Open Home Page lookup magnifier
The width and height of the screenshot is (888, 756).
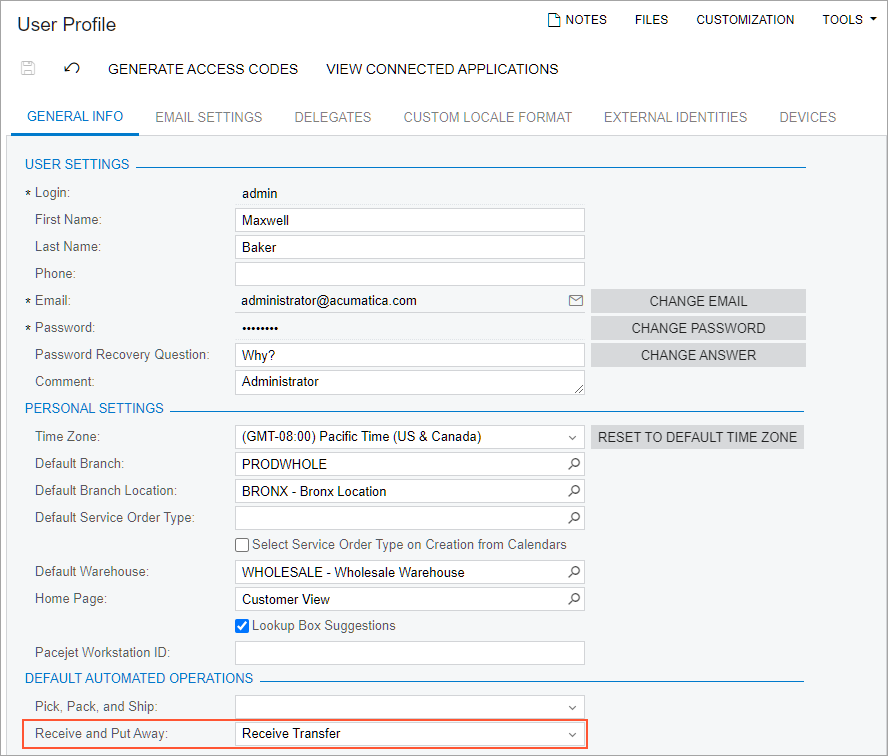pos(574,599)
